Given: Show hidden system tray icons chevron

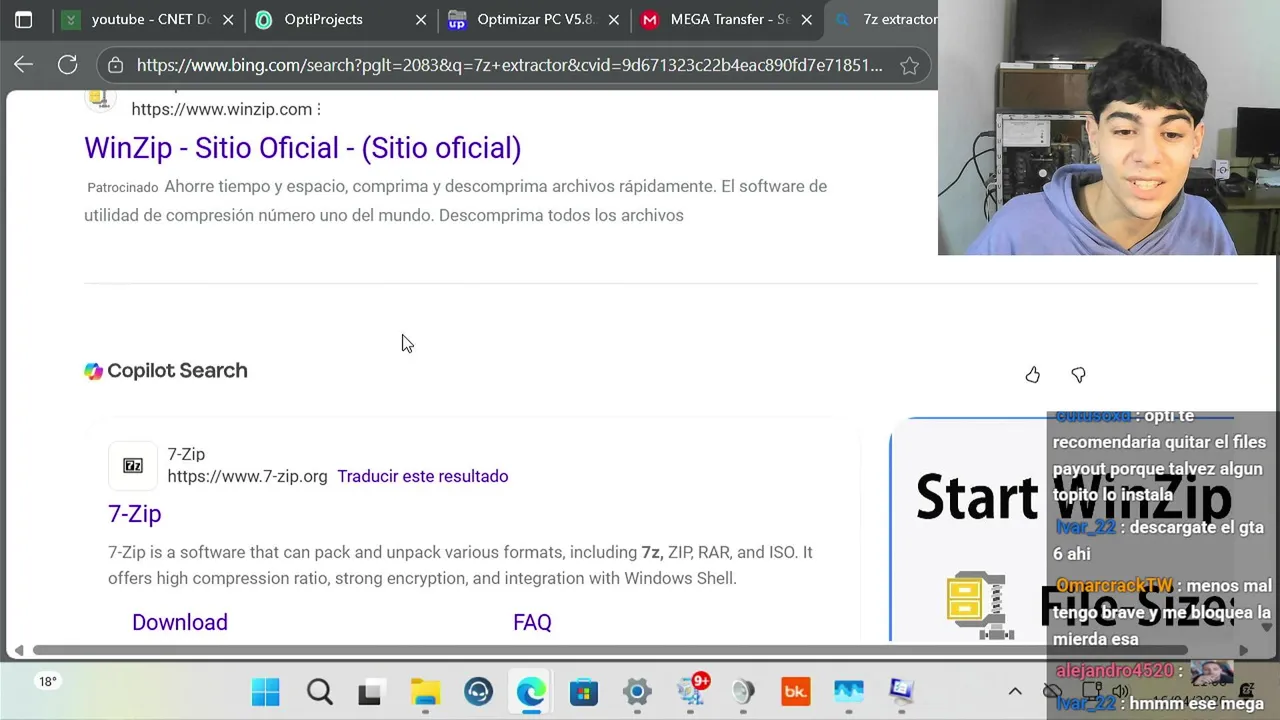Looking at the screenshot, I should [x=1015, y=691].
